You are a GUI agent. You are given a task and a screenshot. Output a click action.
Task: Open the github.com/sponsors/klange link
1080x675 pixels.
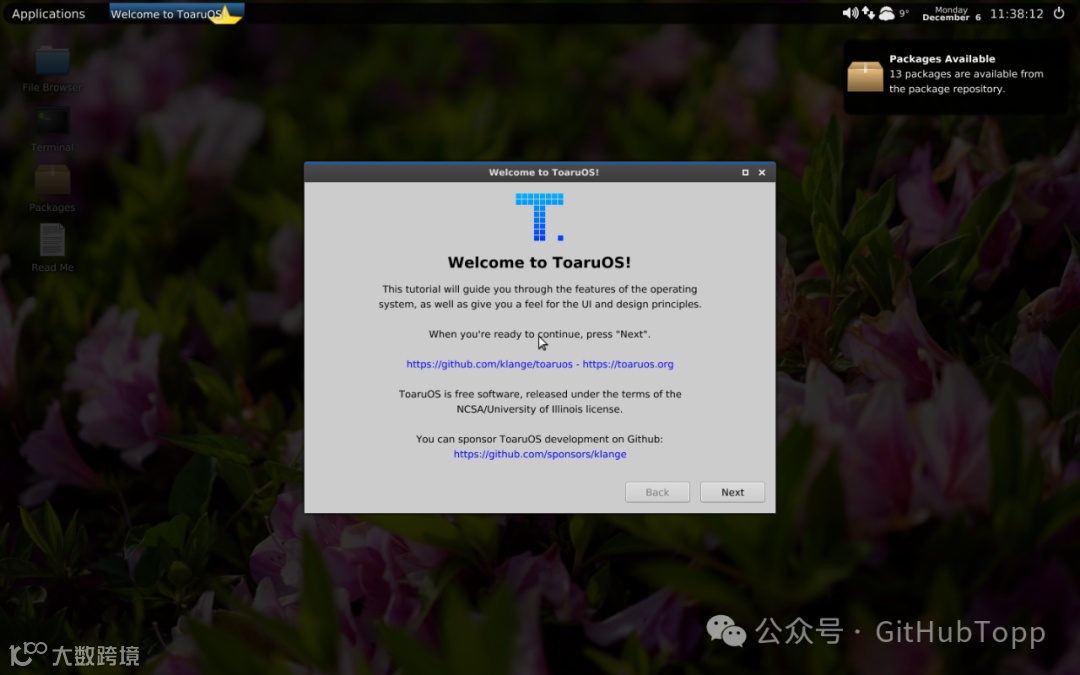point(540,454)
